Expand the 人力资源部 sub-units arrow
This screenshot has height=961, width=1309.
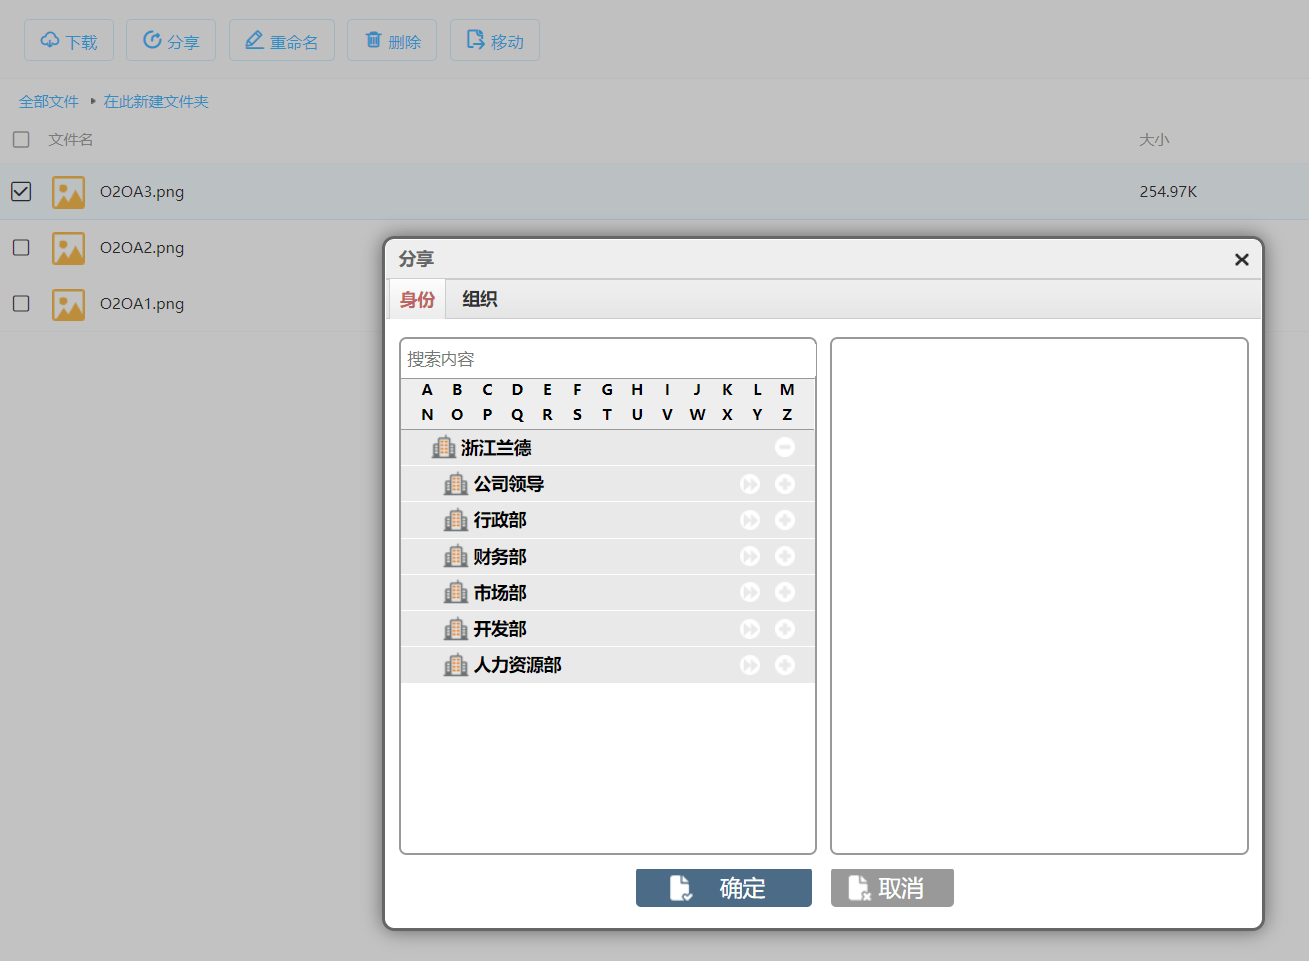[750, 665]
